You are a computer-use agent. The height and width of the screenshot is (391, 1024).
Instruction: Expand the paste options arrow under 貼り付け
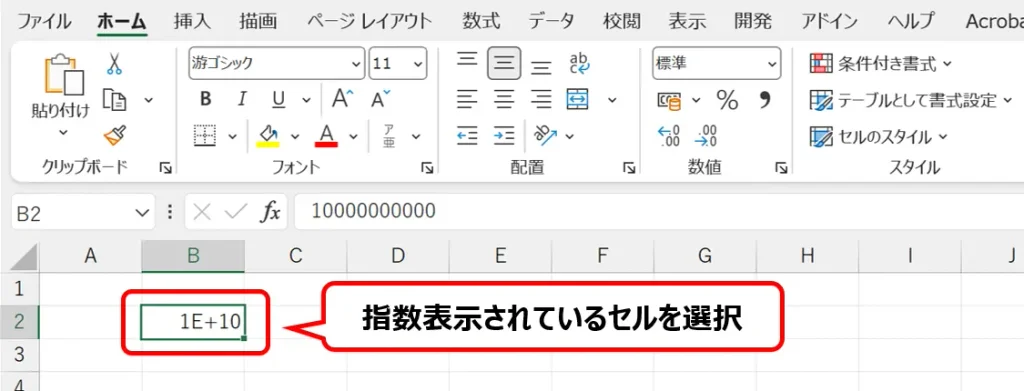[63, 133]
